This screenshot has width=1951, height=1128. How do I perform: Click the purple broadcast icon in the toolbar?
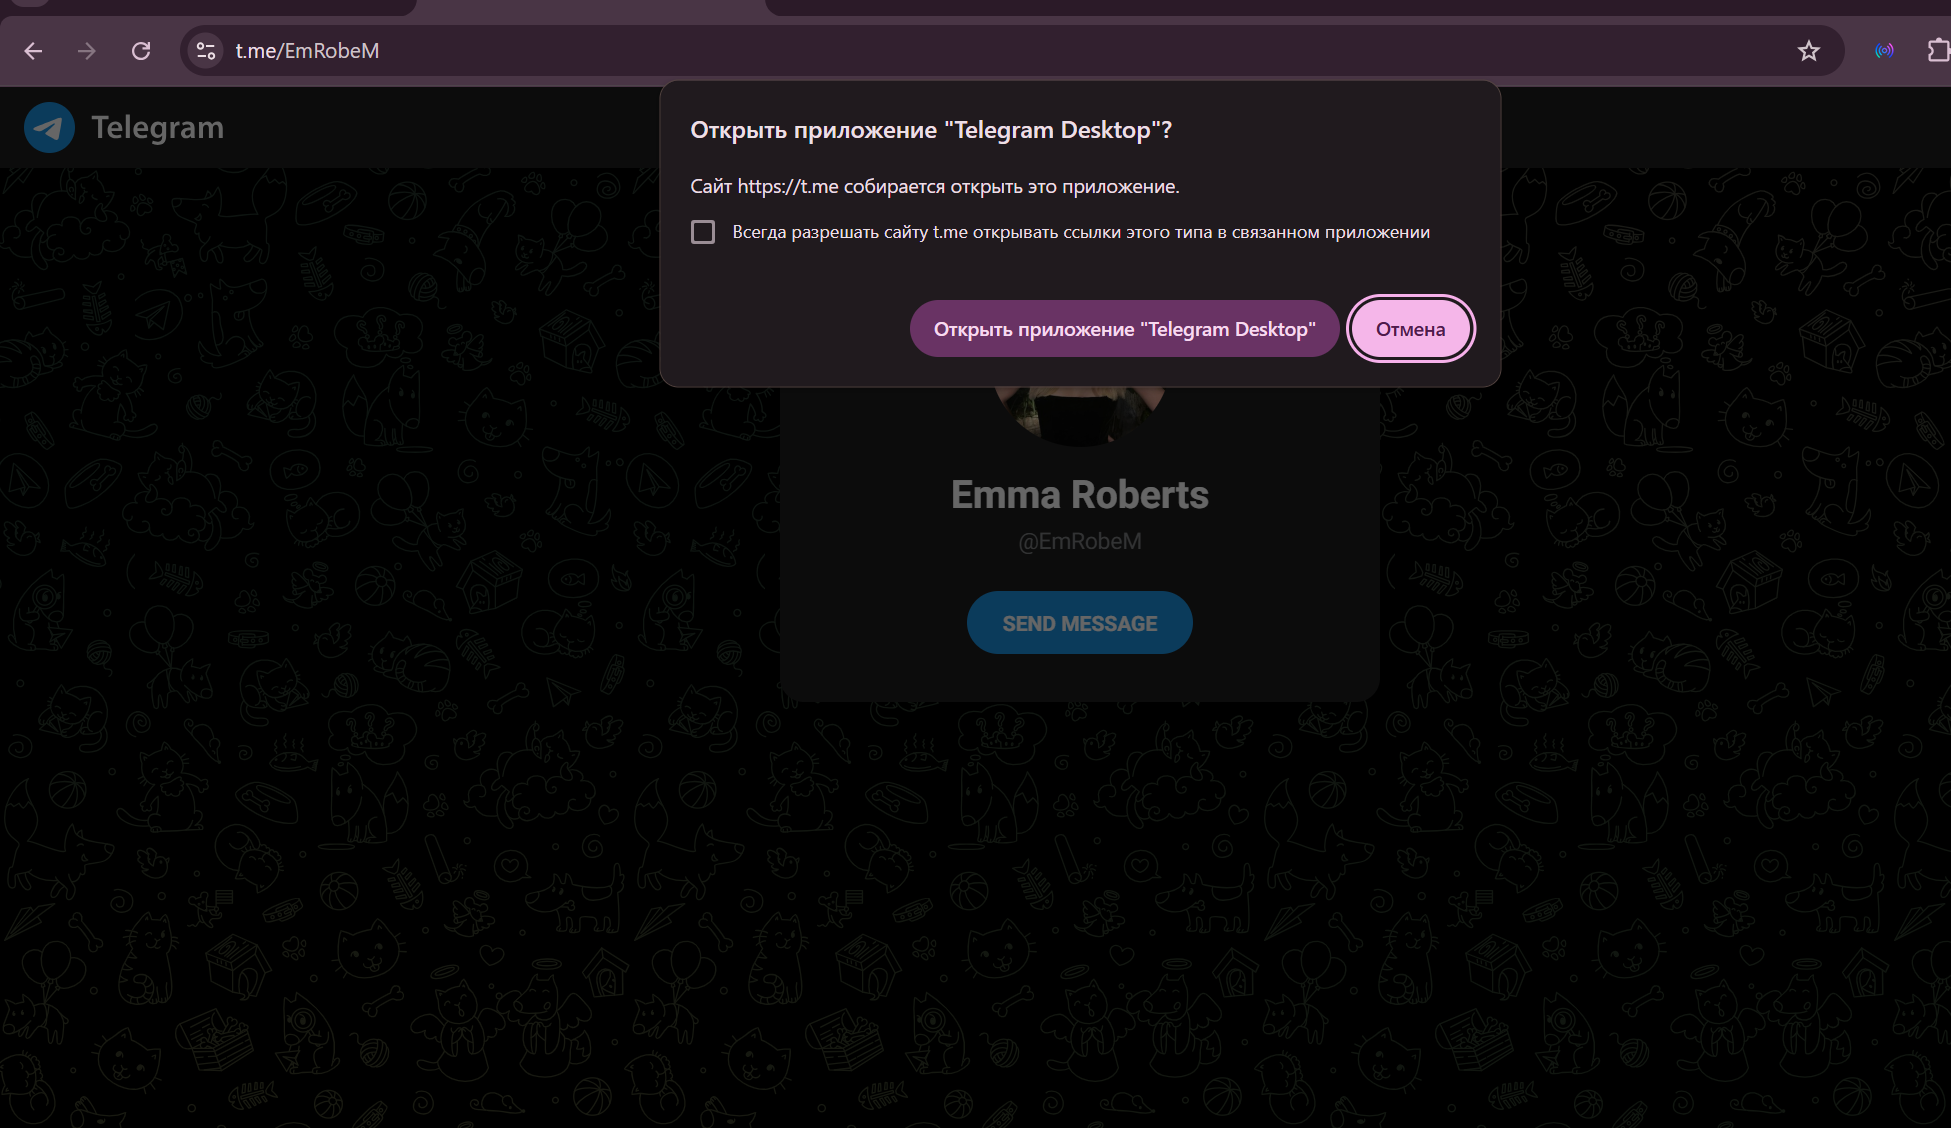coord(1884,51)
